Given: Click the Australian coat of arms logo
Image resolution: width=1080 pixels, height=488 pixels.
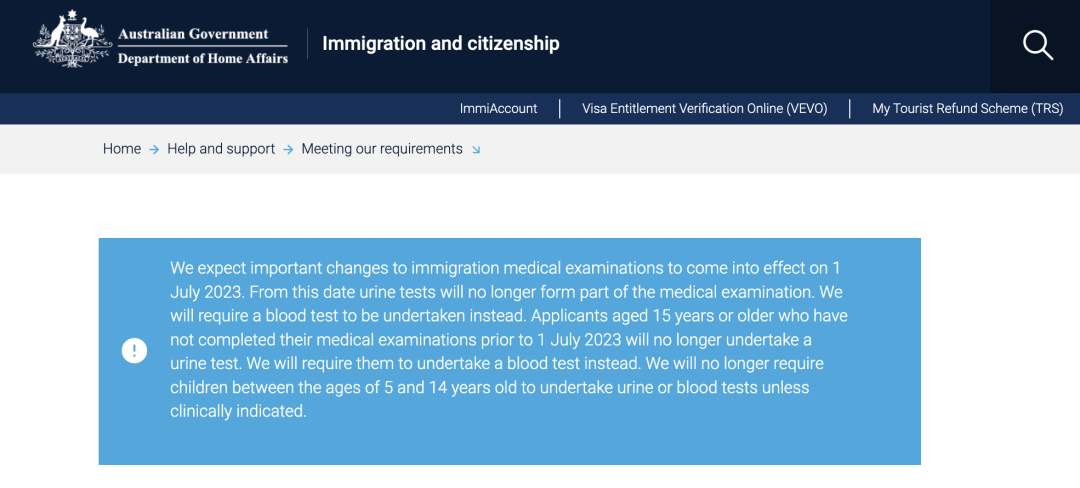Looking at the screenshot, I should coord(72,42).
